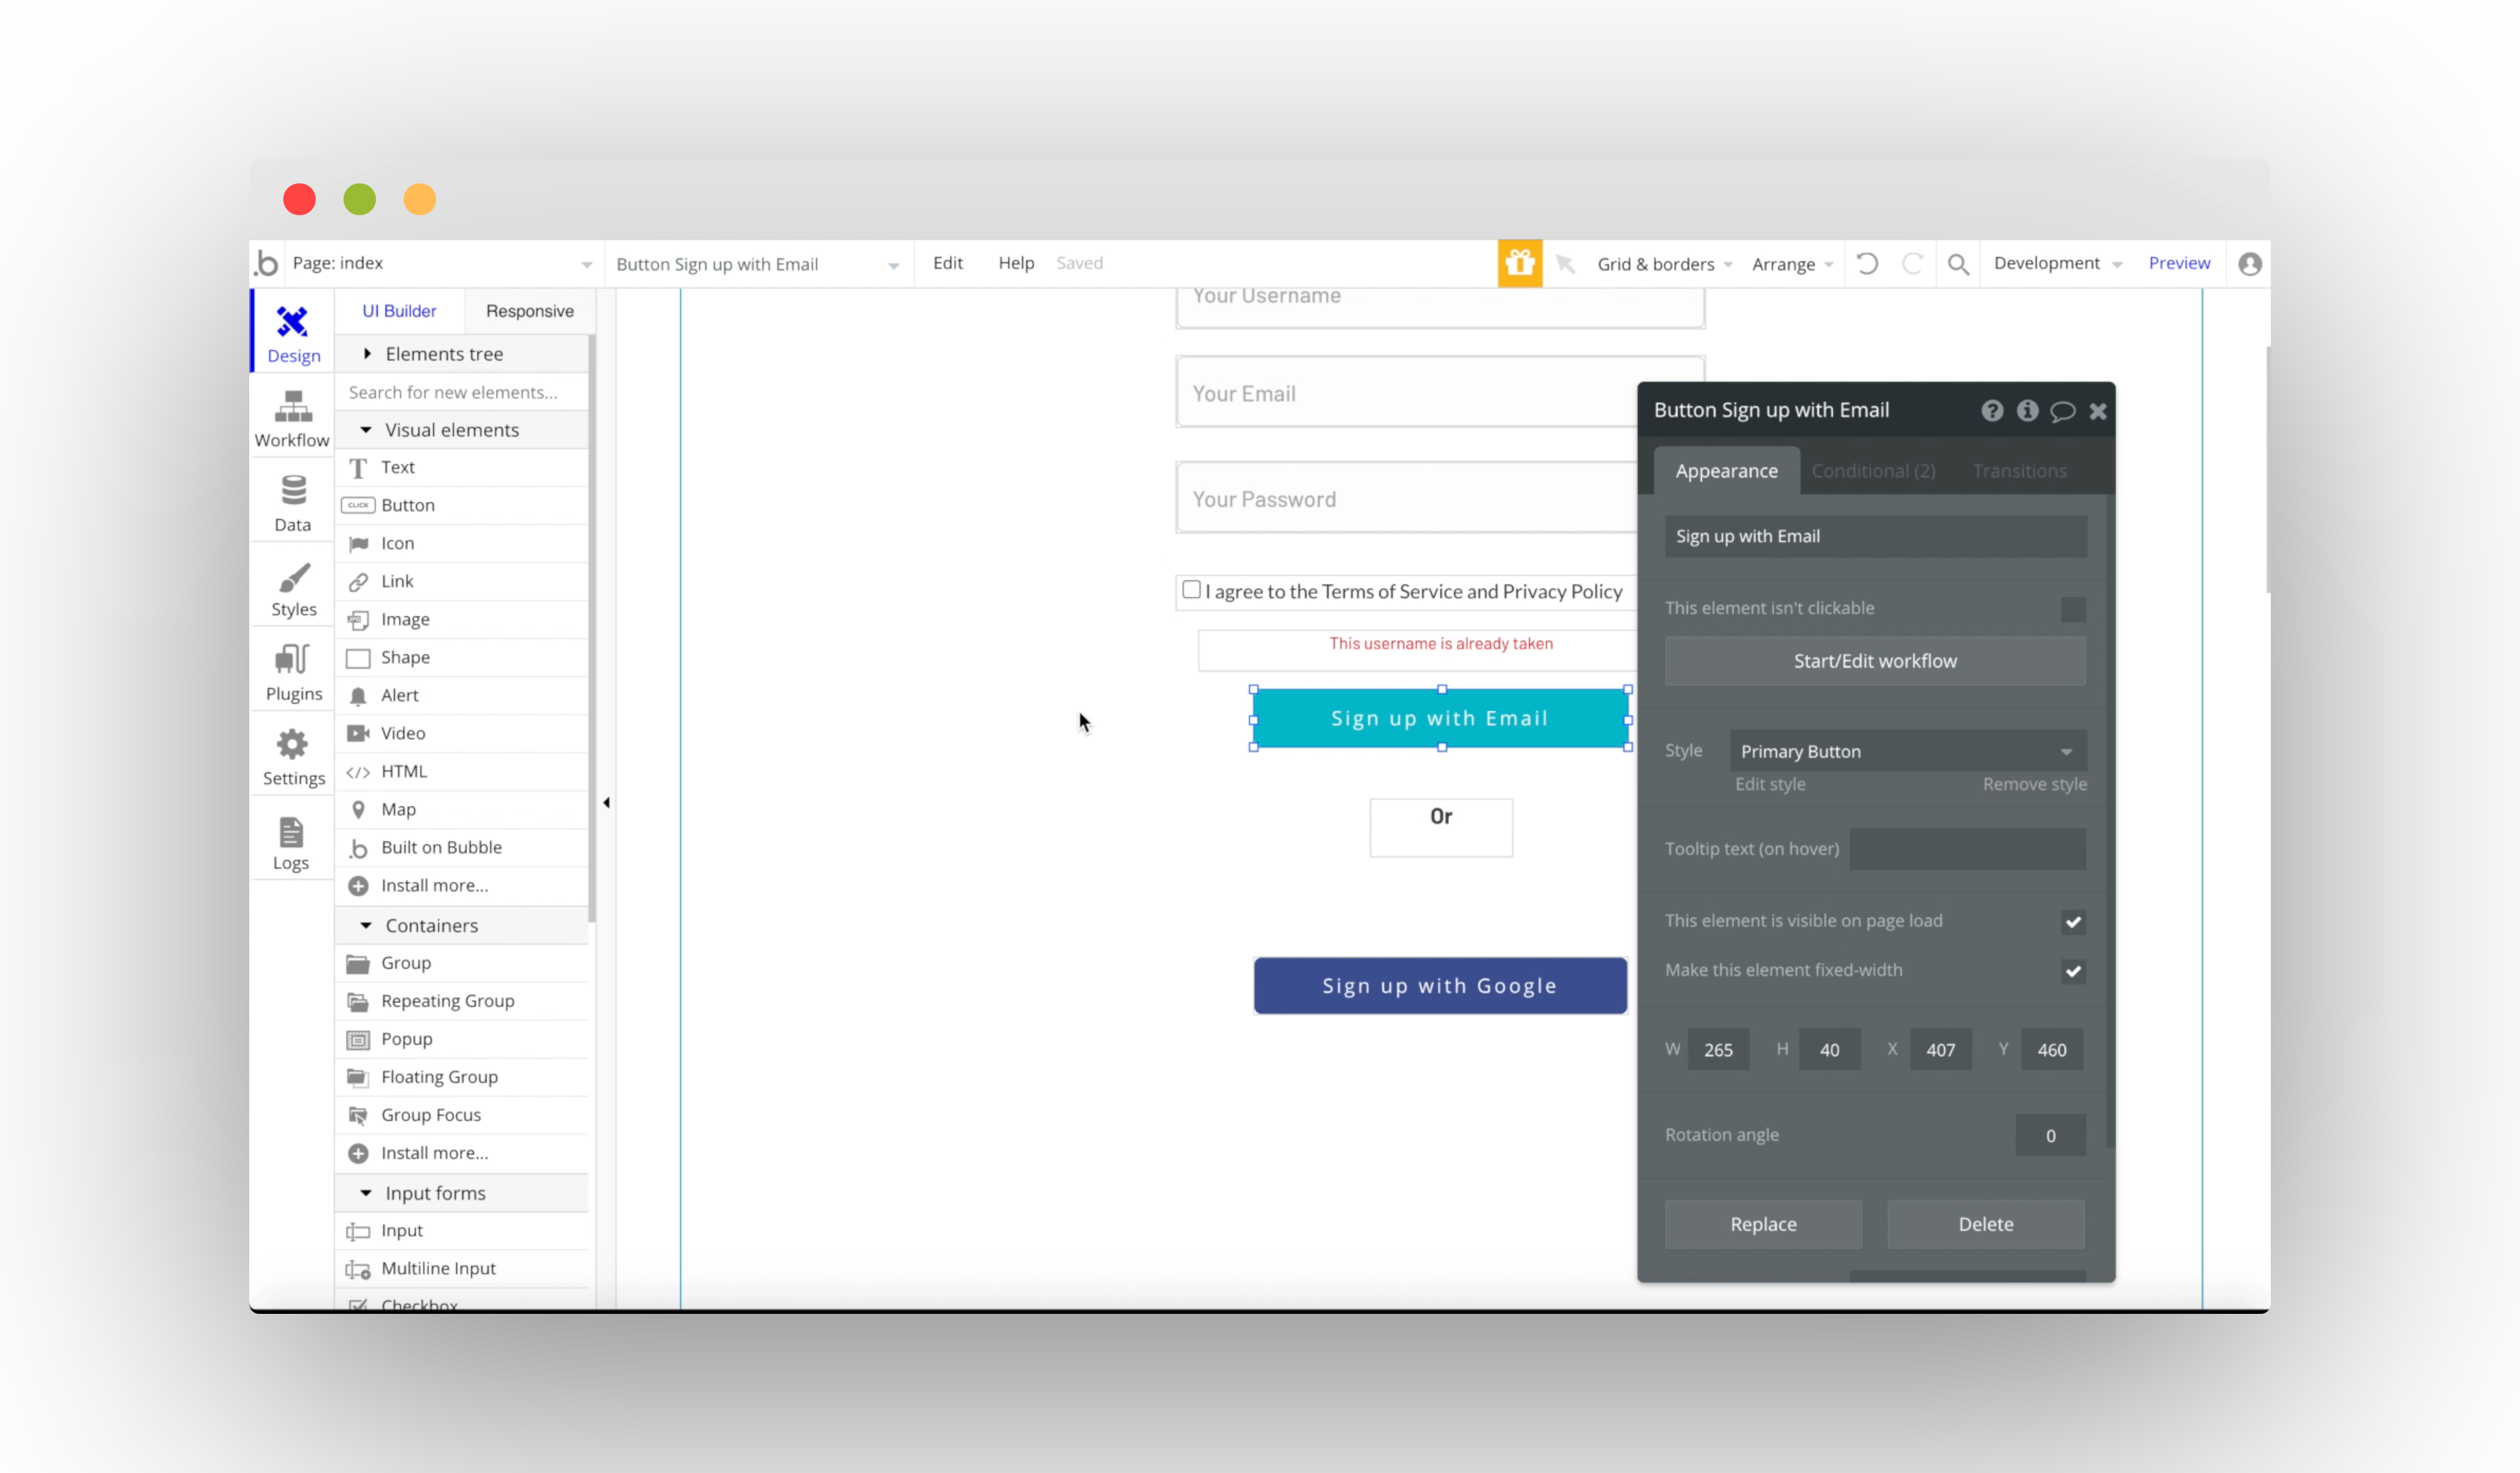The width and height of the screenshot is (2520, 1473).
Task: Click the Remove style link
Action: [2034, 784]
